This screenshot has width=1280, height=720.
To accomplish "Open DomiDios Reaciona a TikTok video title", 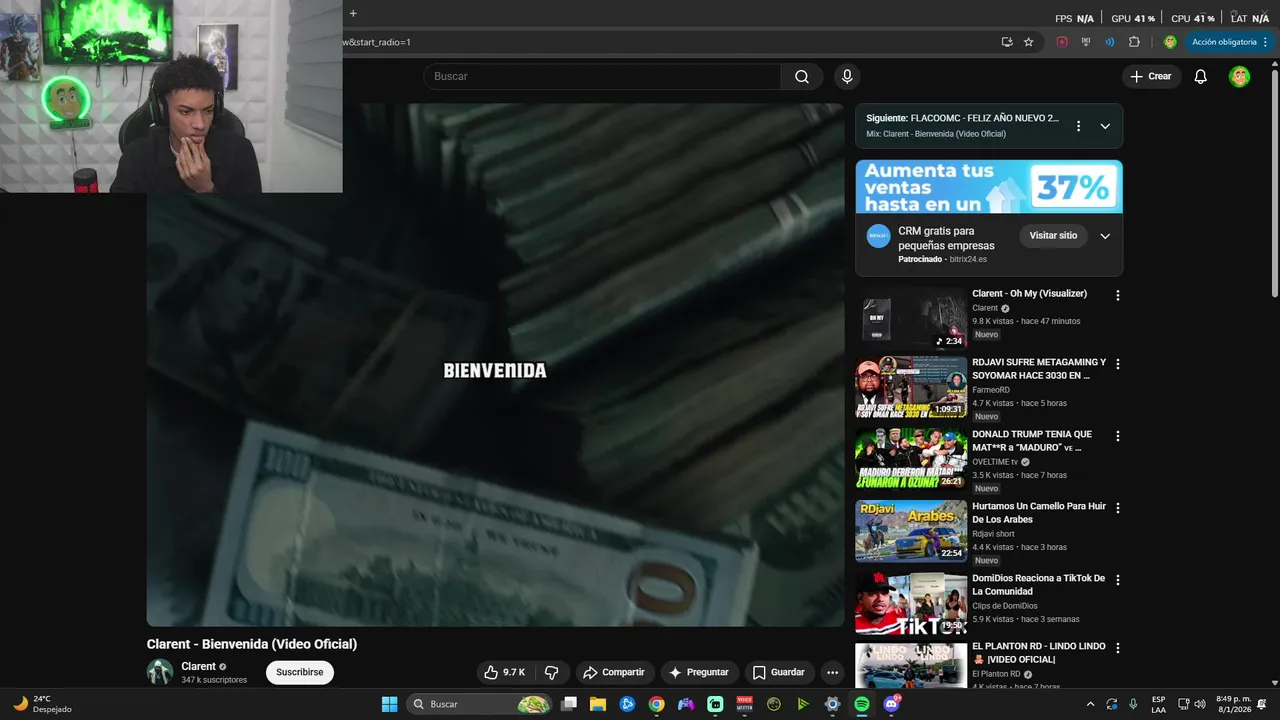I will tap(1039, 585).
